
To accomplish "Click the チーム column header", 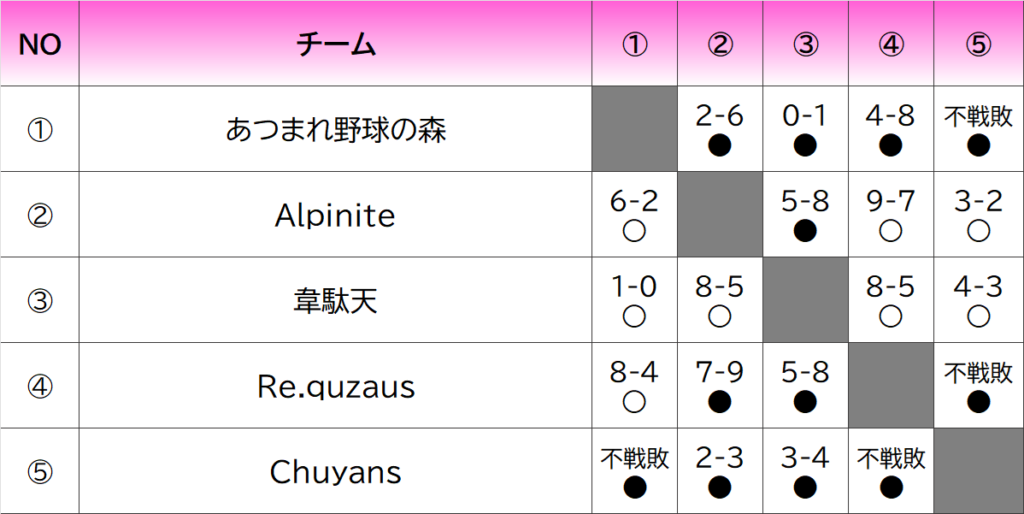I will pyautogui.click(x=335, y=44).
